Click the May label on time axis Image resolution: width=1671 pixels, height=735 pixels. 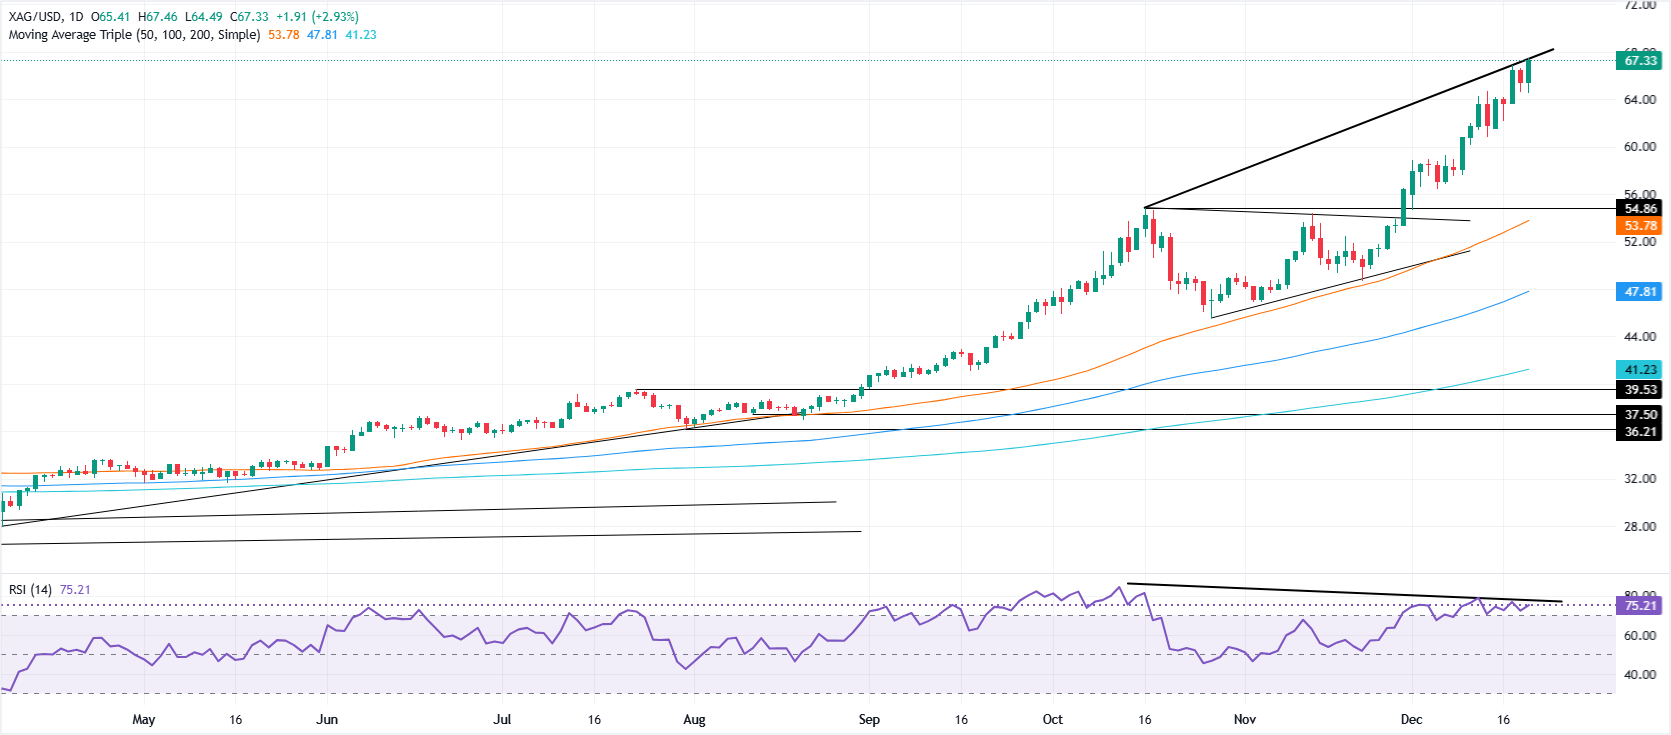click(x=144, y=720)
